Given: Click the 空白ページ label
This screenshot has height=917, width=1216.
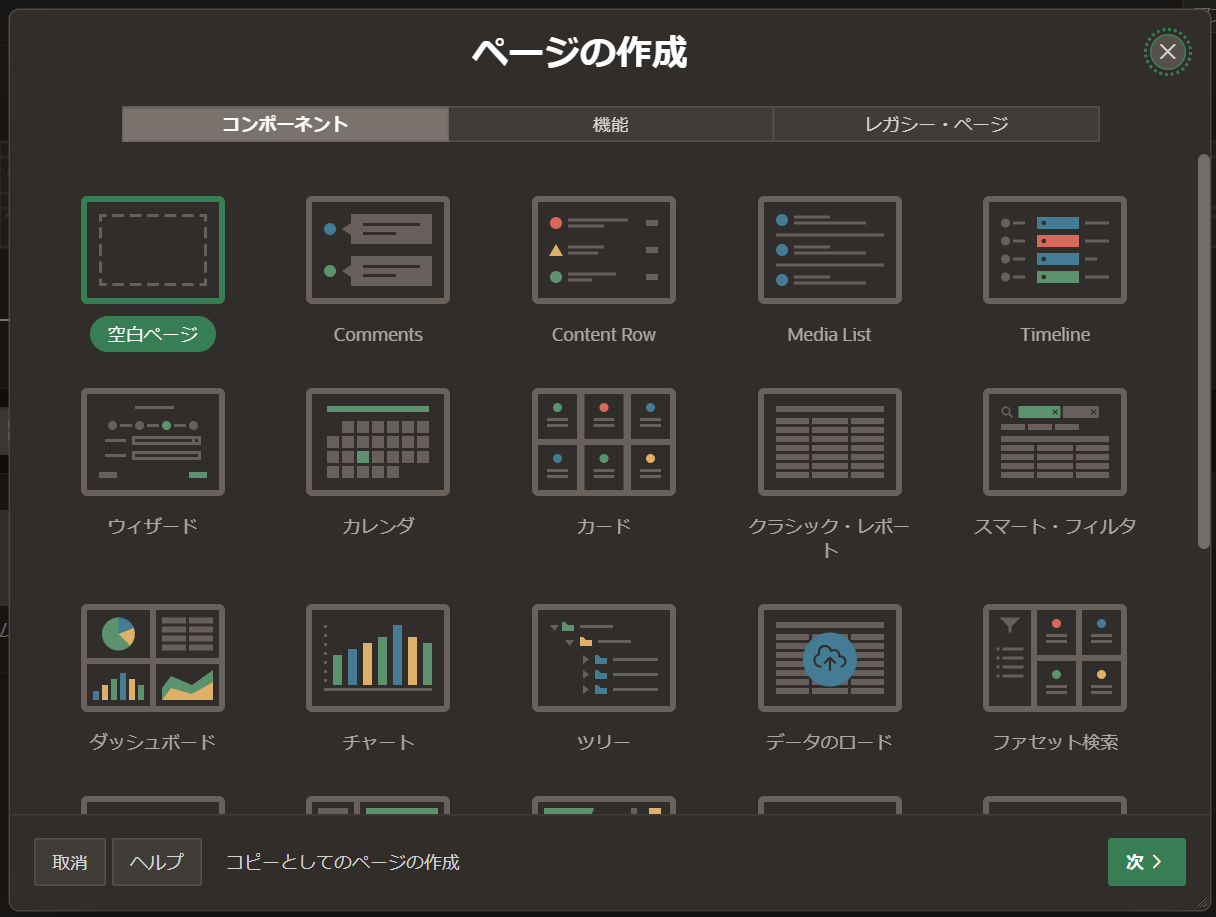Looking at the screenshot, I should coord(153,334).
